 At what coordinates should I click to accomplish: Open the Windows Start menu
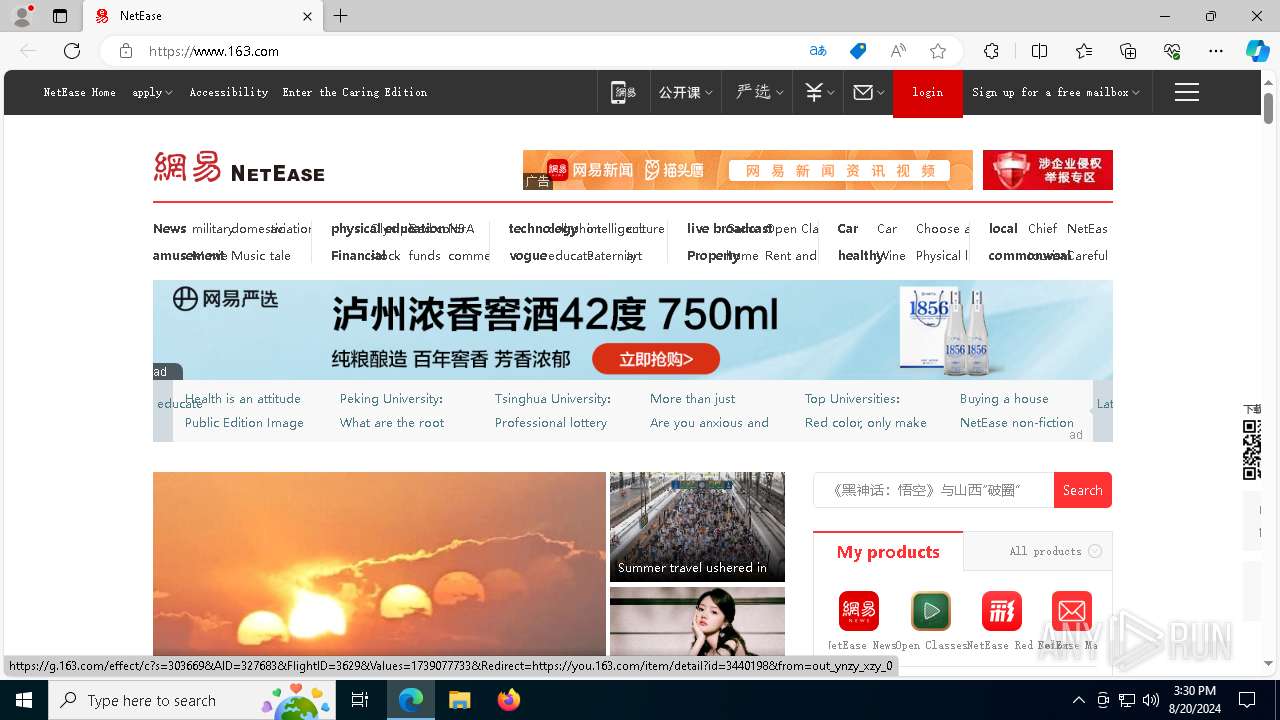click(x=24, y=700)
